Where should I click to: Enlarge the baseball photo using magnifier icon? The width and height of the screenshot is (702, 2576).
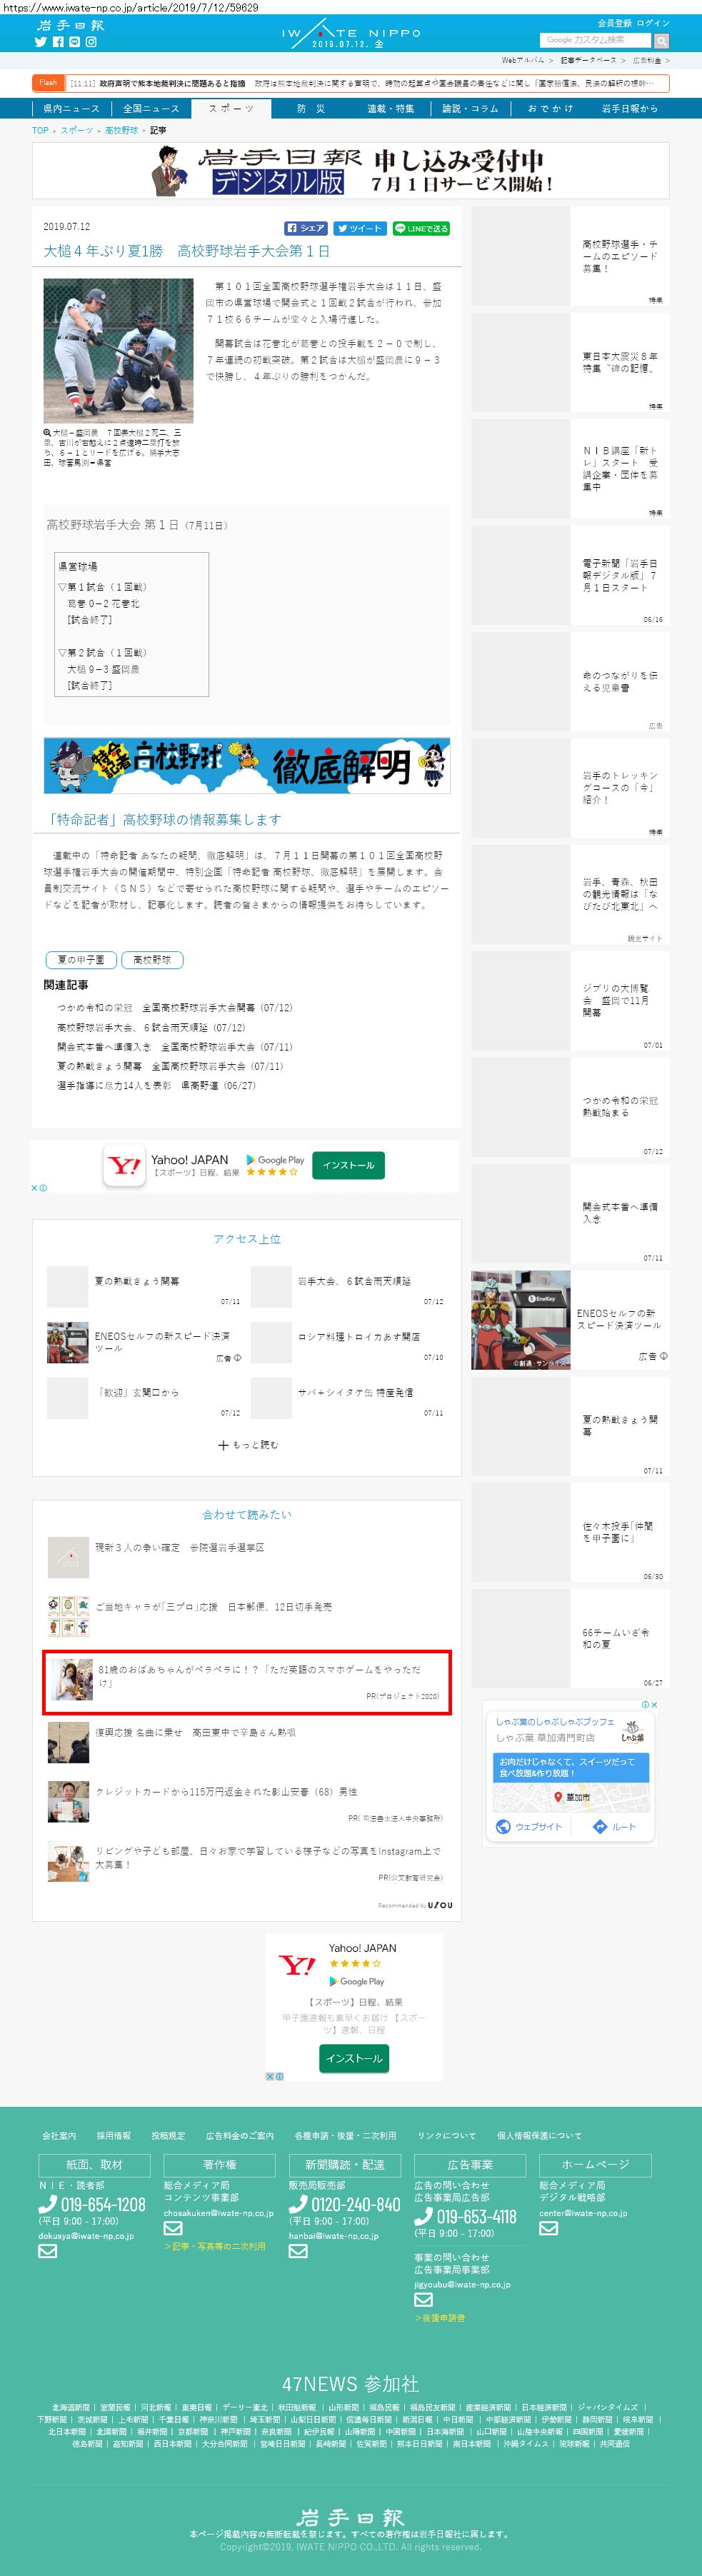click(47, 432)
